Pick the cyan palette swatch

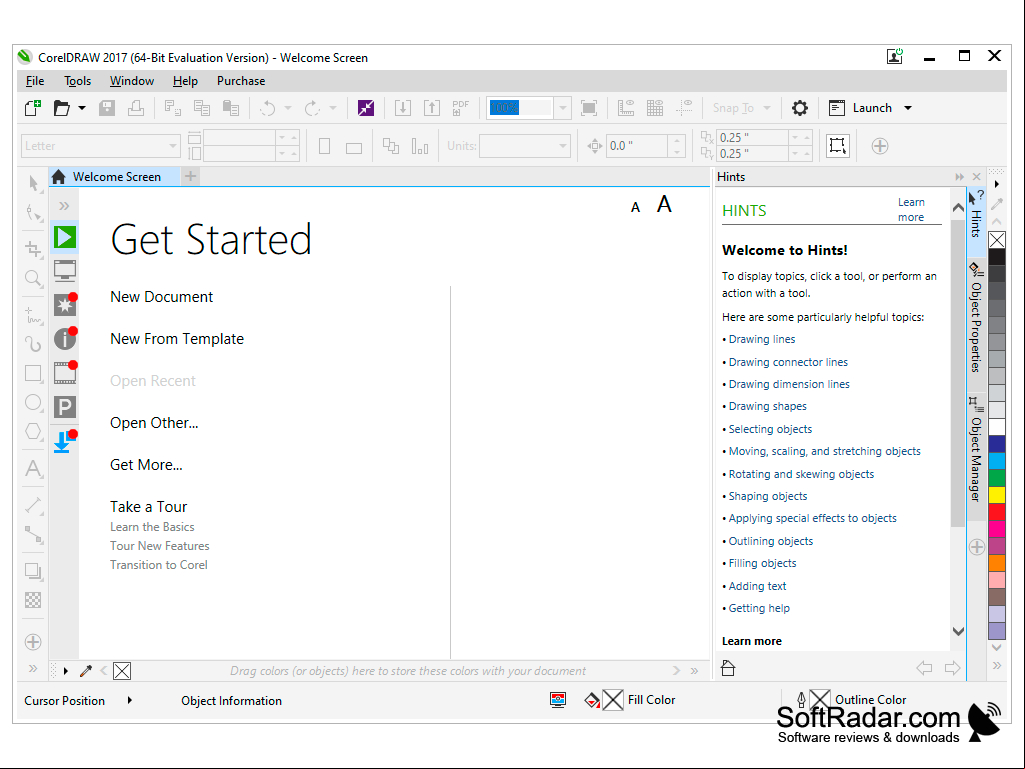997,461
